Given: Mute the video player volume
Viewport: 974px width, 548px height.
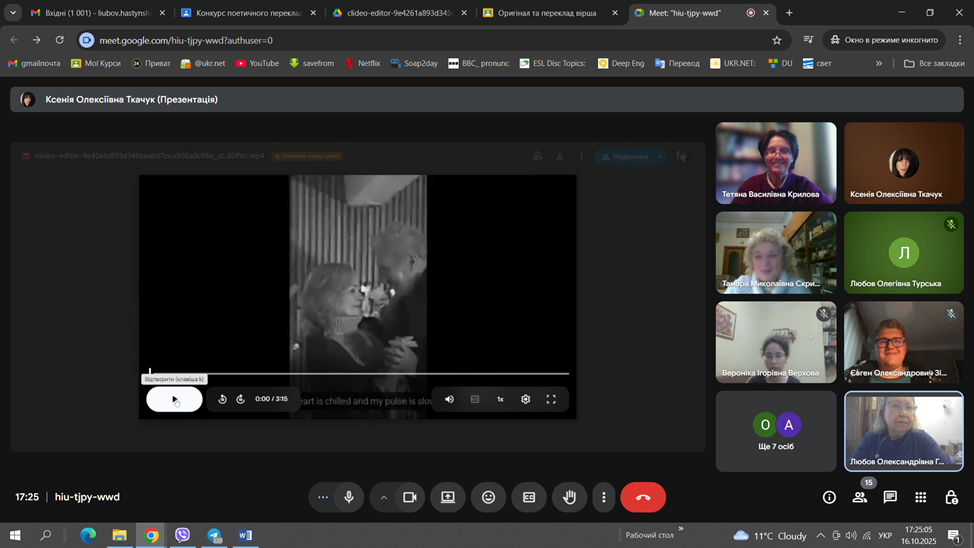Looking at the screenshot, I should (449, 399).
